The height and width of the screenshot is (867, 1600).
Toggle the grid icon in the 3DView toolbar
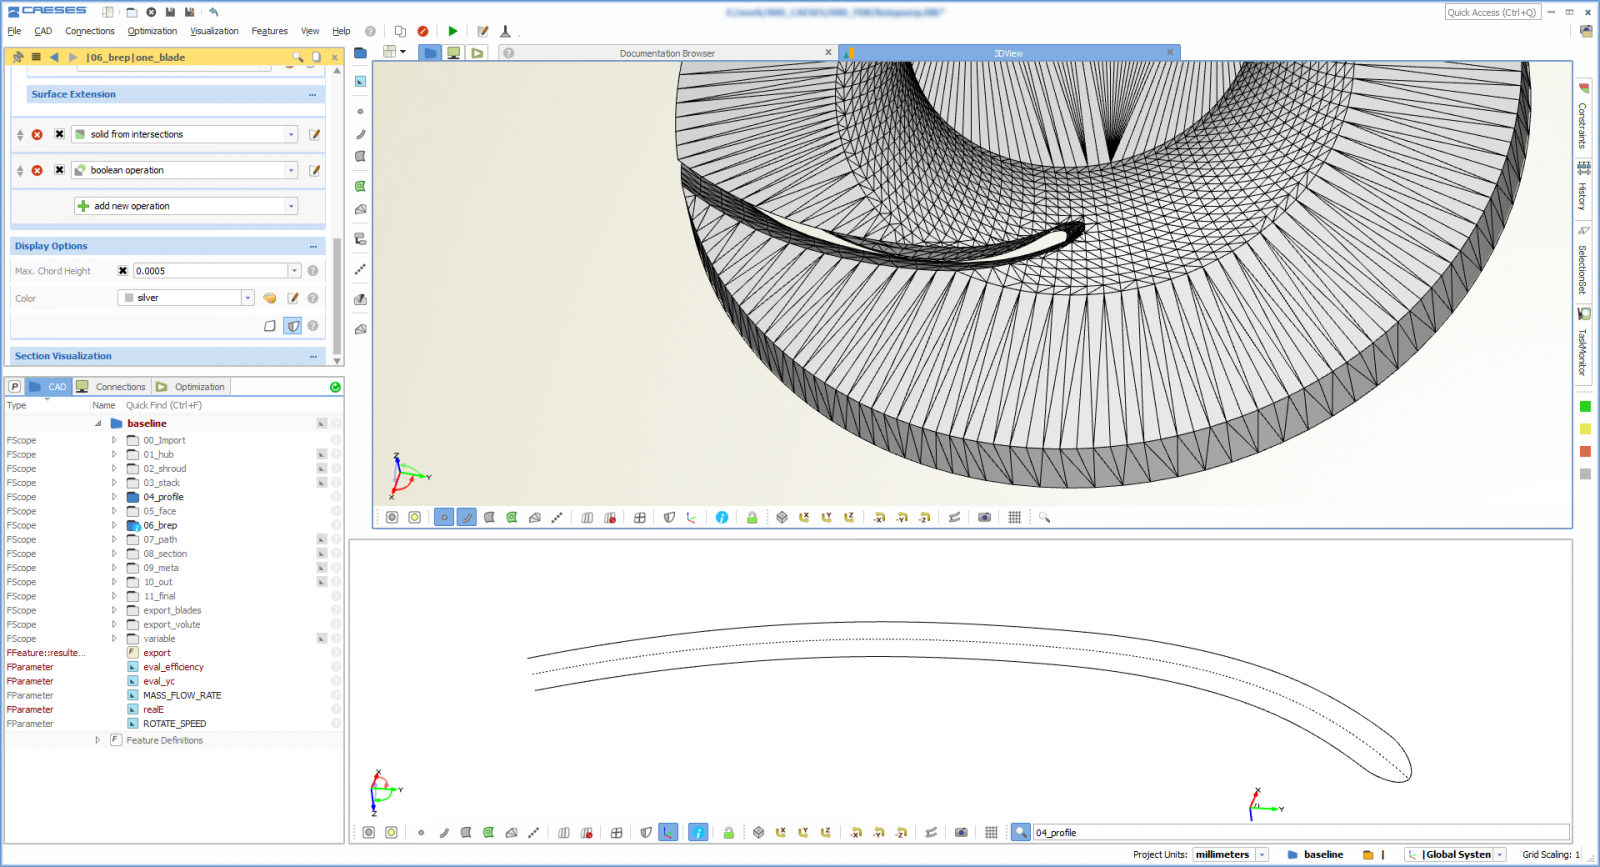point(1015,517)
